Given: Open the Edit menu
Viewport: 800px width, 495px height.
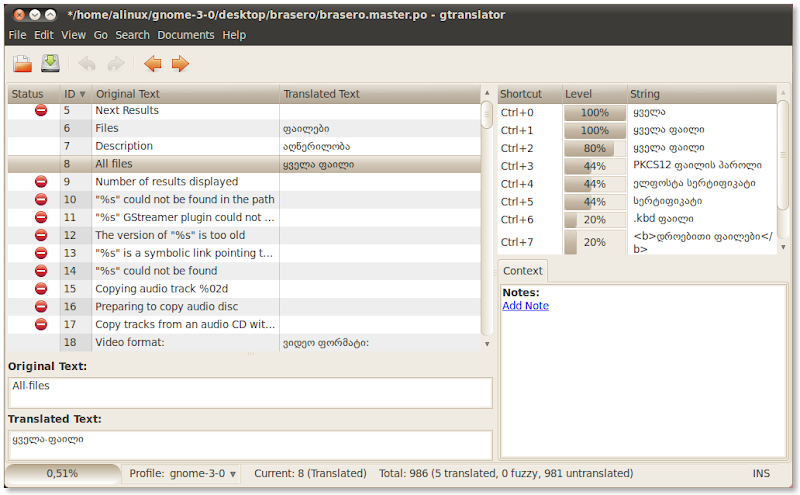Looking at the screenshot, I should [44, 35].
